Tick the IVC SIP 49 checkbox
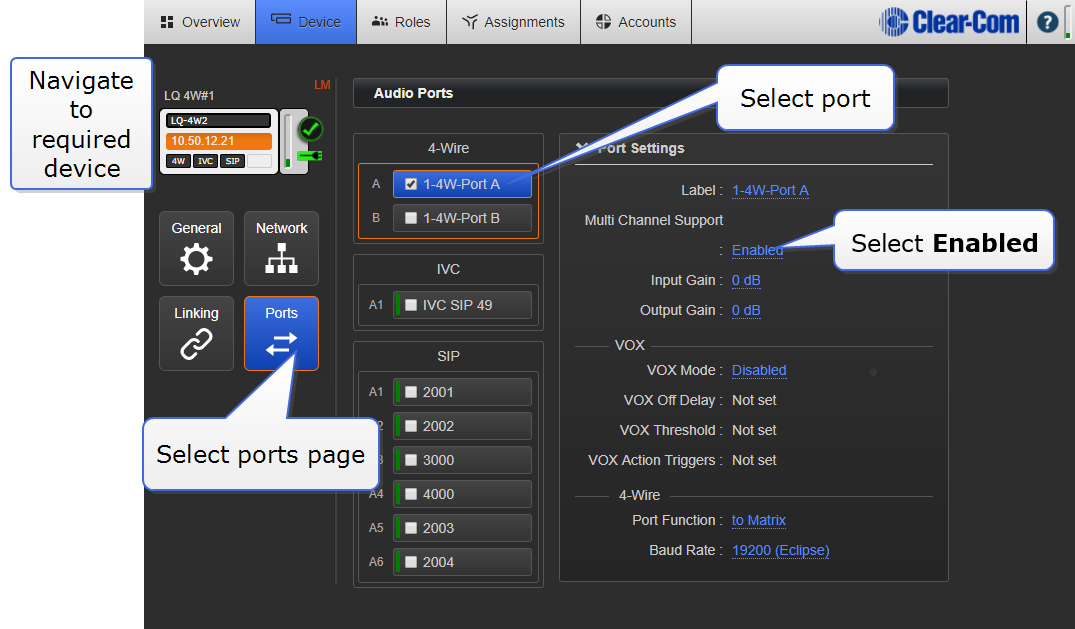The width and height of the screenshot is (1075, 629). (x=411, y=305)
